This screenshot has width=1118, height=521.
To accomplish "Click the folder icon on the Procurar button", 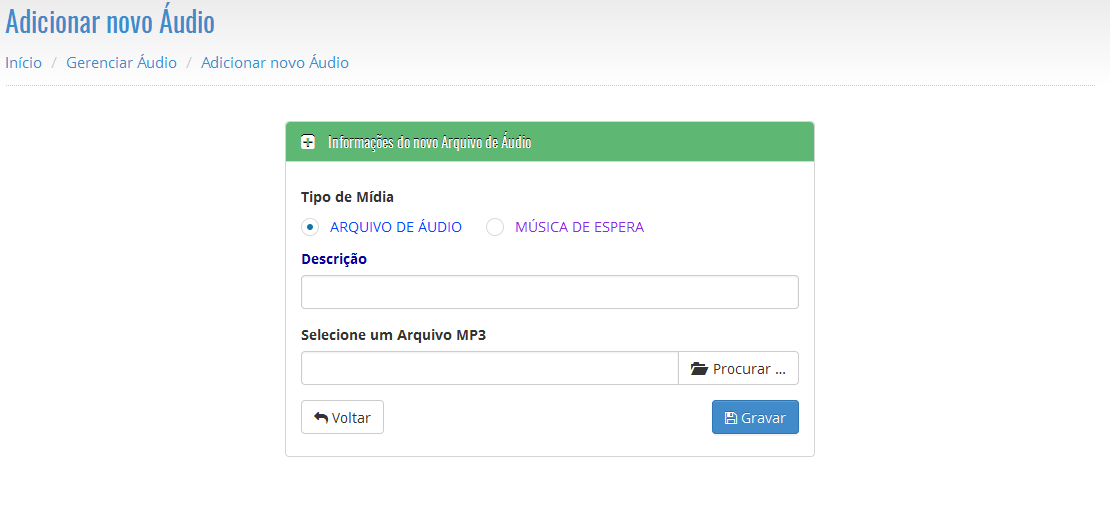I will pyautogui.click(x=700, y=369).
